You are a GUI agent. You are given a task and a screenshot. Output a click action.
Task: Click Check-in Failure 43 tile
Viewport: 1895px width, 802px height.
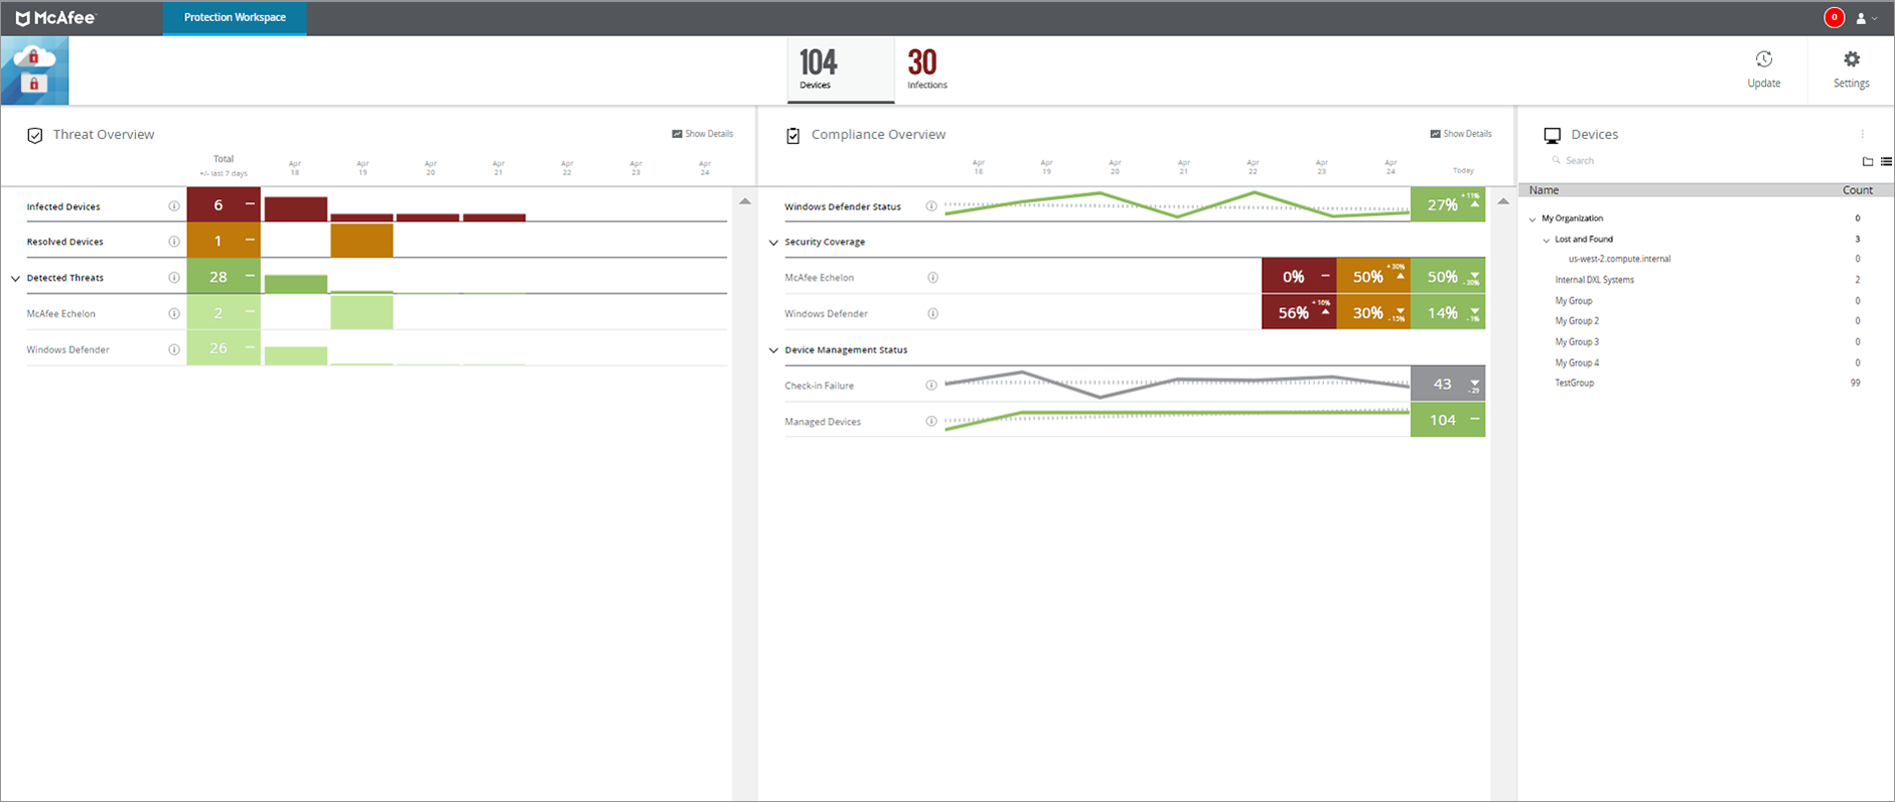(x=1448, y=384)
